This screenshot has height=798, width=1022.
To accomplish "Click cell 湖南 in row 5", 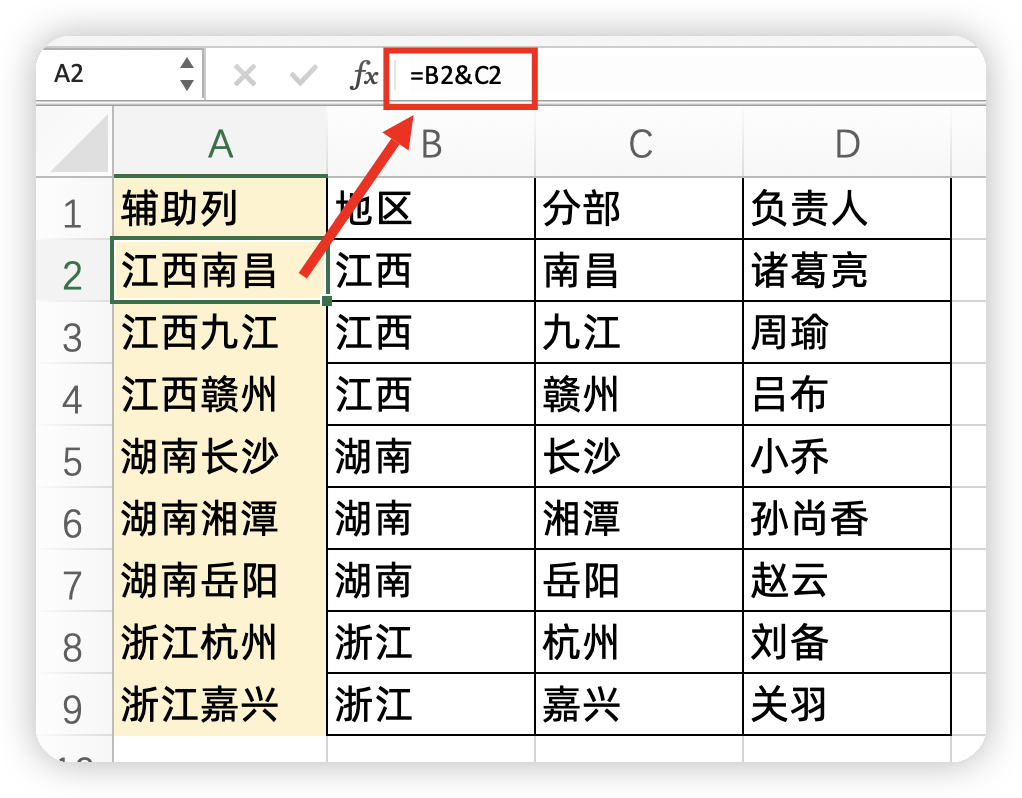I will tap(431, 456).
